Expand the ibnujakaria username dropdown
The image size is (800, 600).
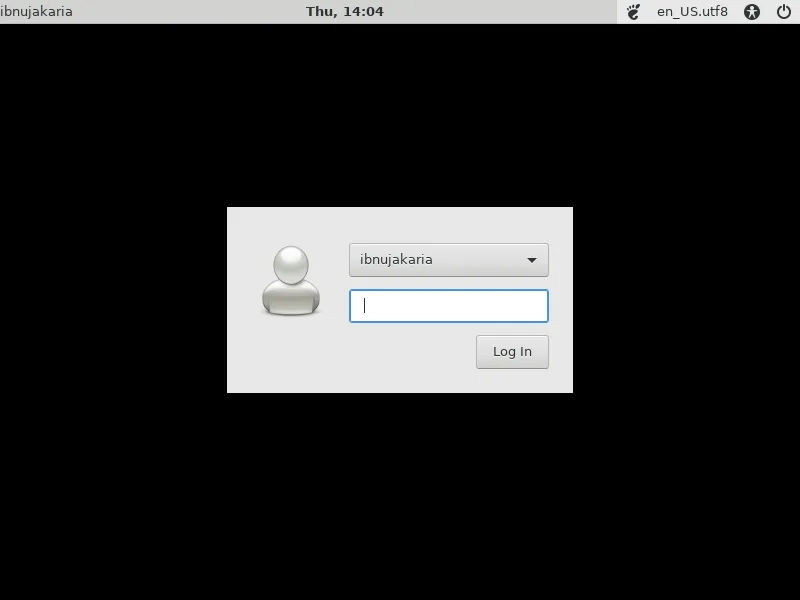(x=449, y=260)
